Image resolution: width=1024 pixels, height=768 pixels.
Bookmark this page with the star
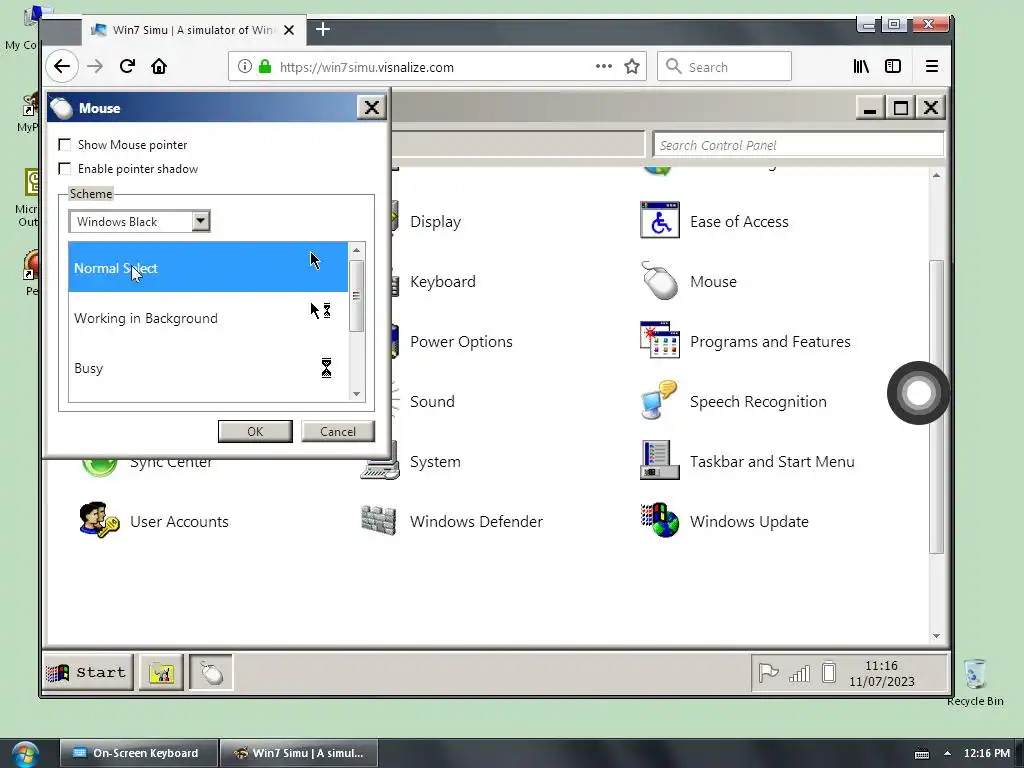point(632,67)
